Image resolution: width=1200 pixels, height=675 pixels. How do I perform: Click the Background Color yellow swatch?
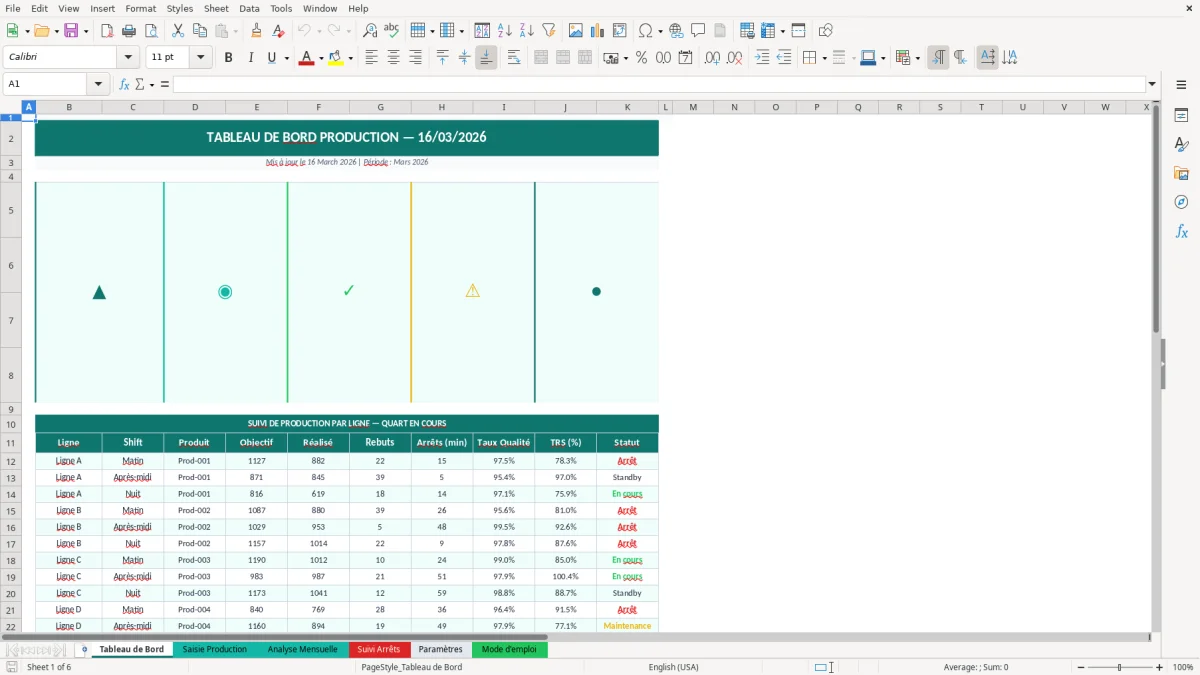[x=336, y=58]
